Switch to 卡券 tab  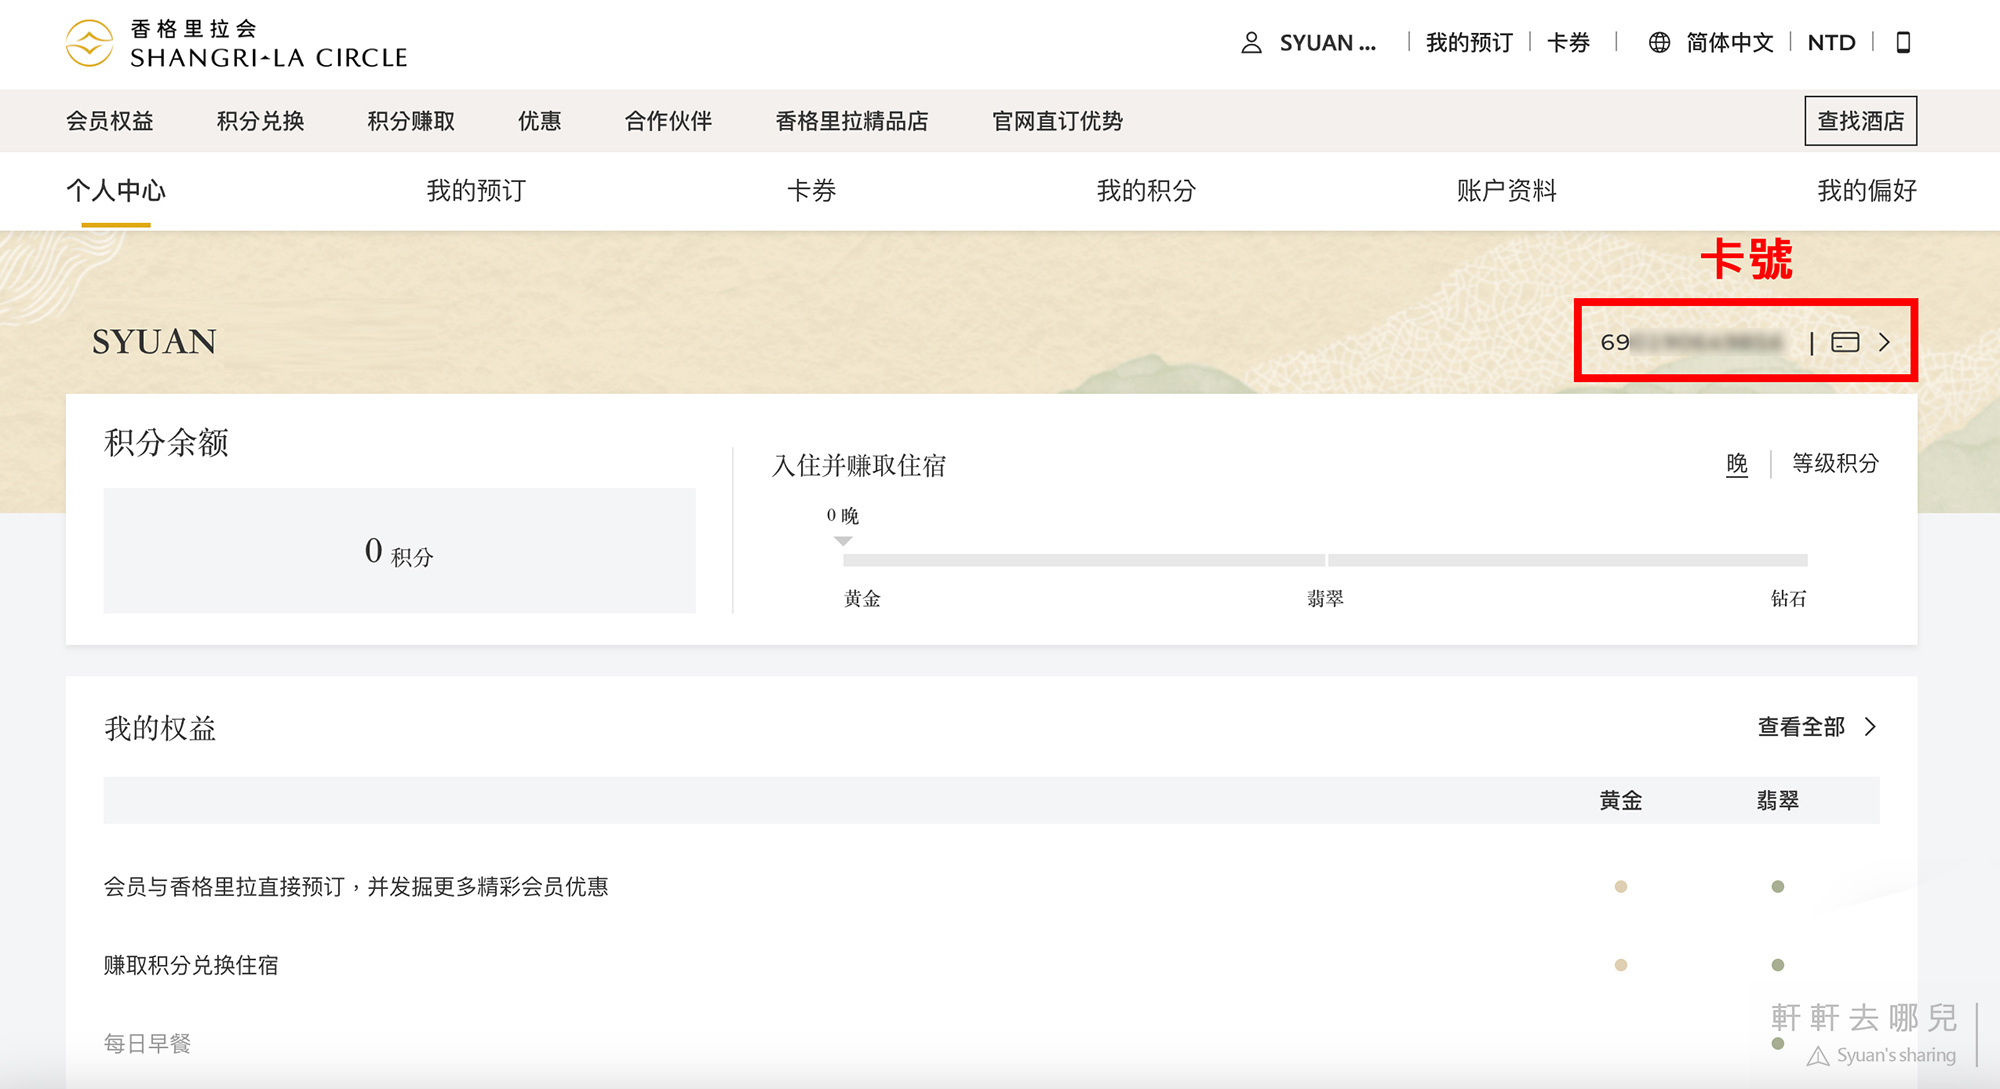(811, 190)
